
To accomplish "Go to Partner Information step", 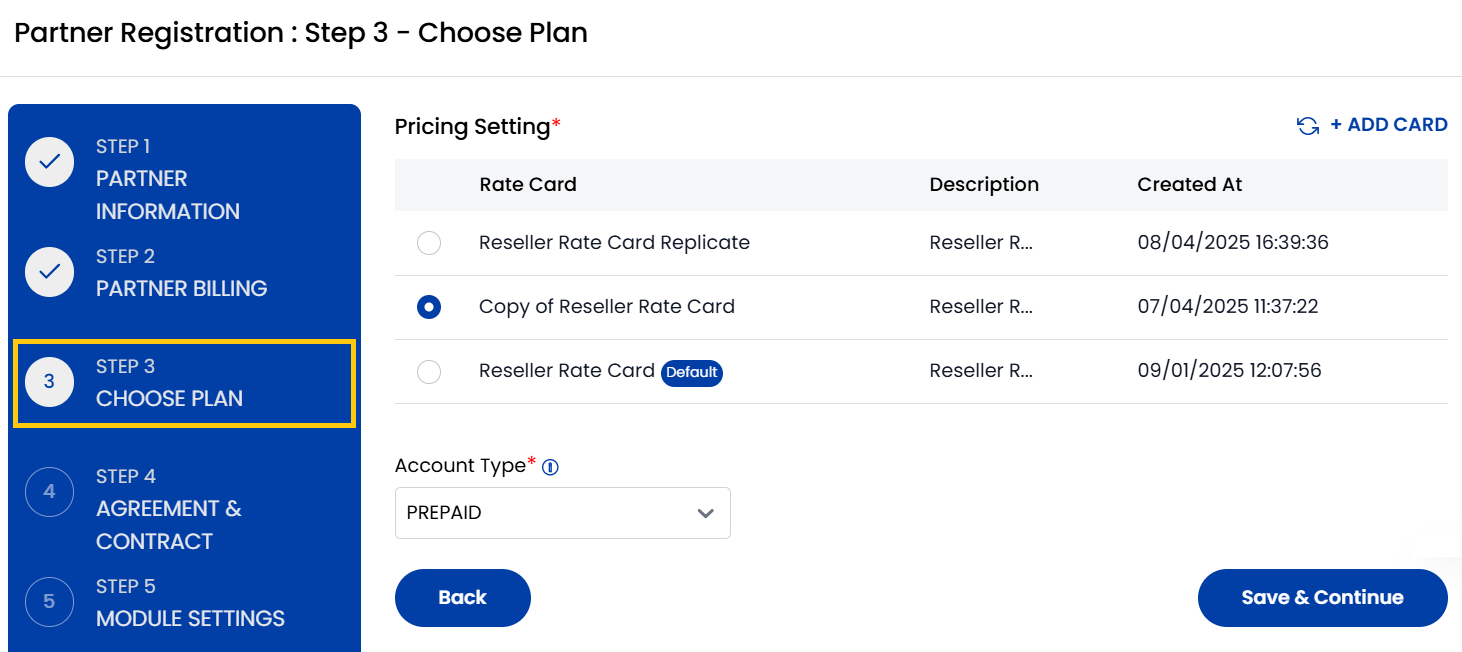I will tap(167, 195).
